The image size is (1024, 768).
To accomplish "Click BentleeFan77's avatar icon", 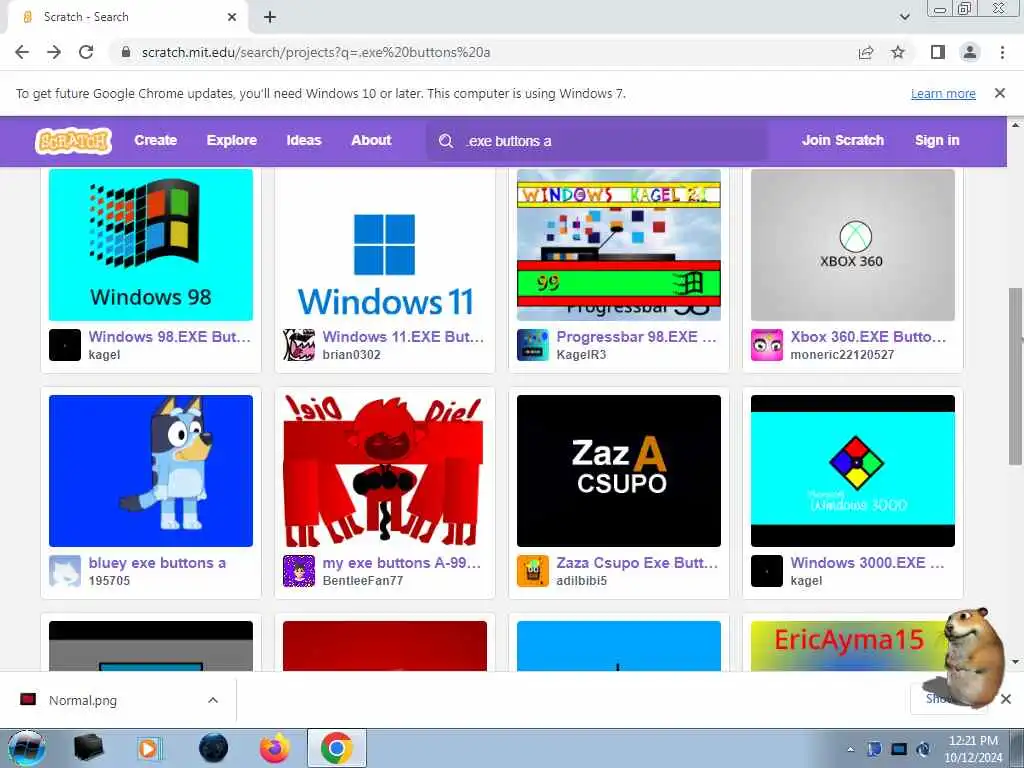I will [299, 571].
